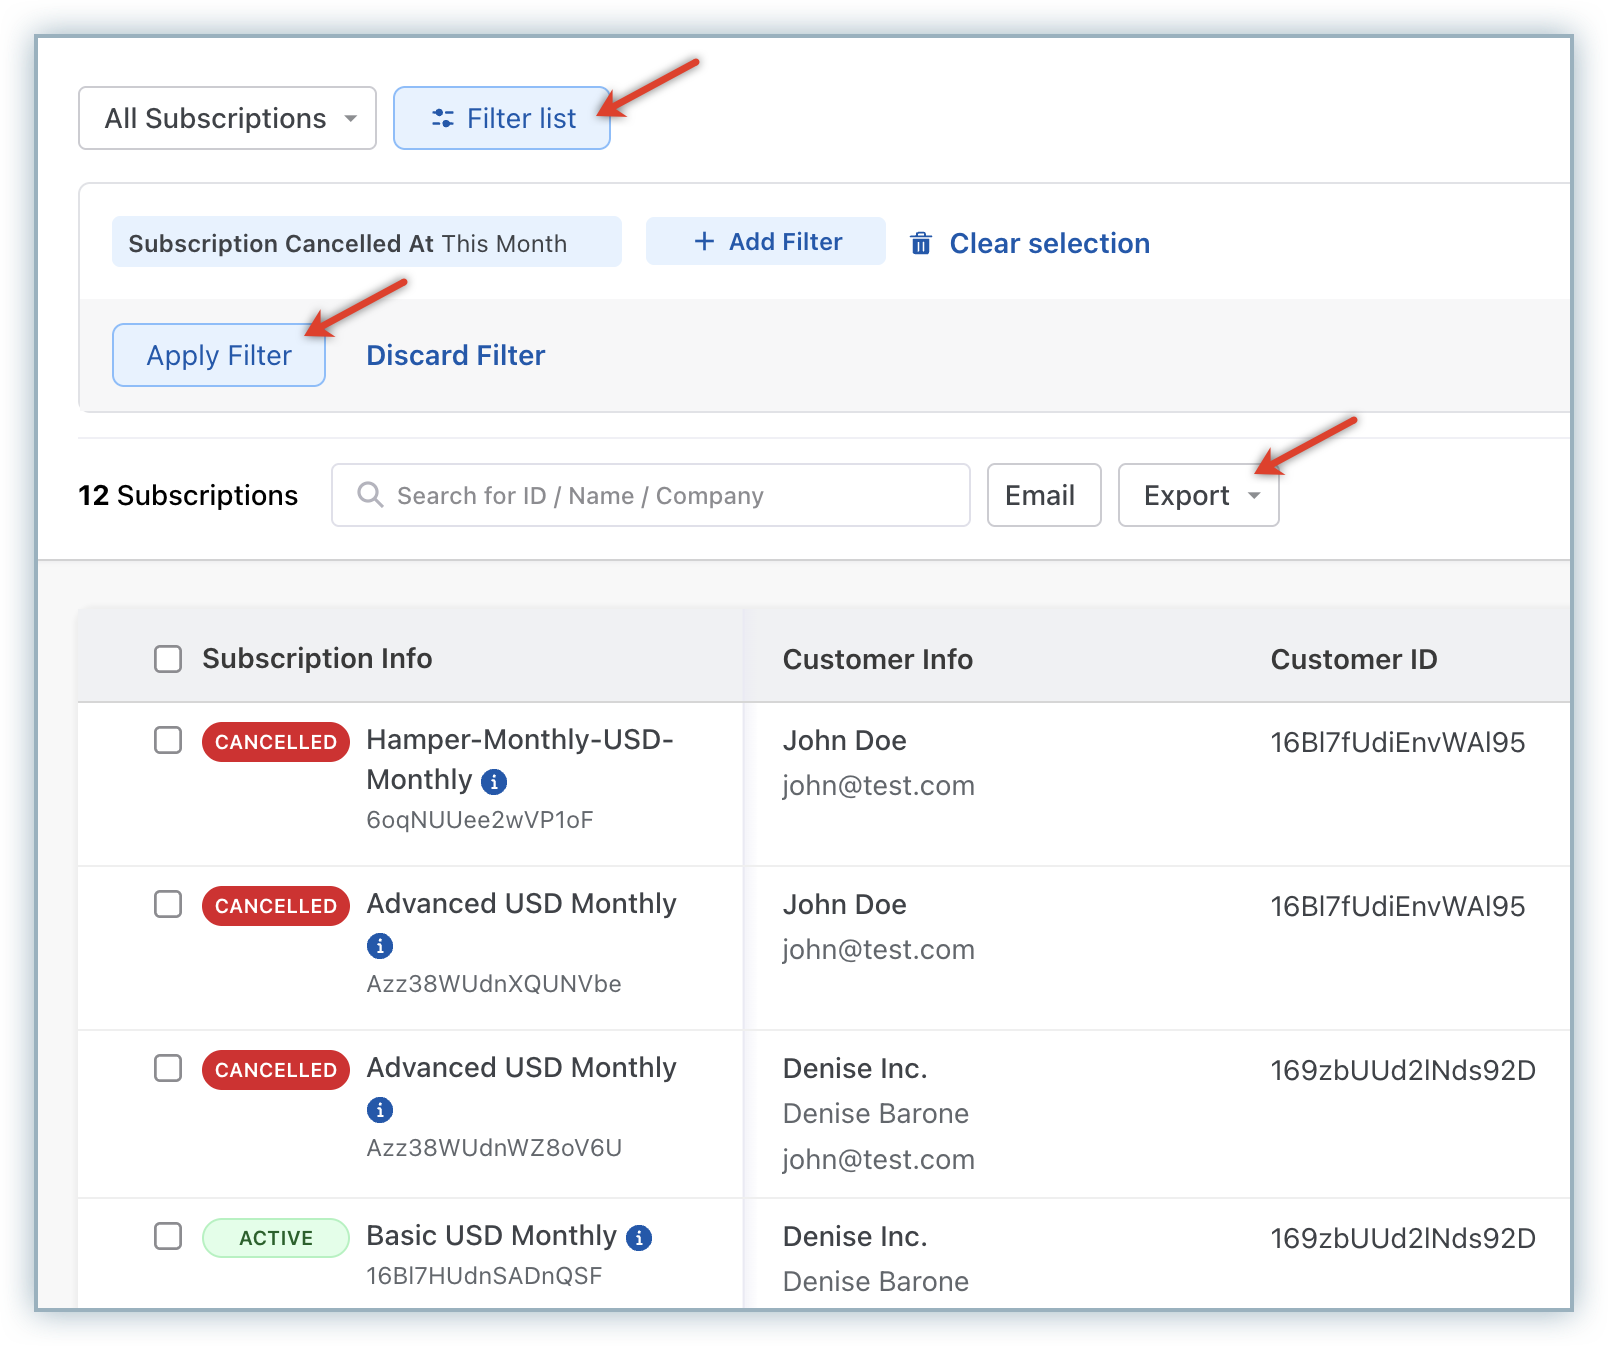The image size is (1608, 1346).
Task: Click the Customer ID column header
Action: tap(1353, 660)
